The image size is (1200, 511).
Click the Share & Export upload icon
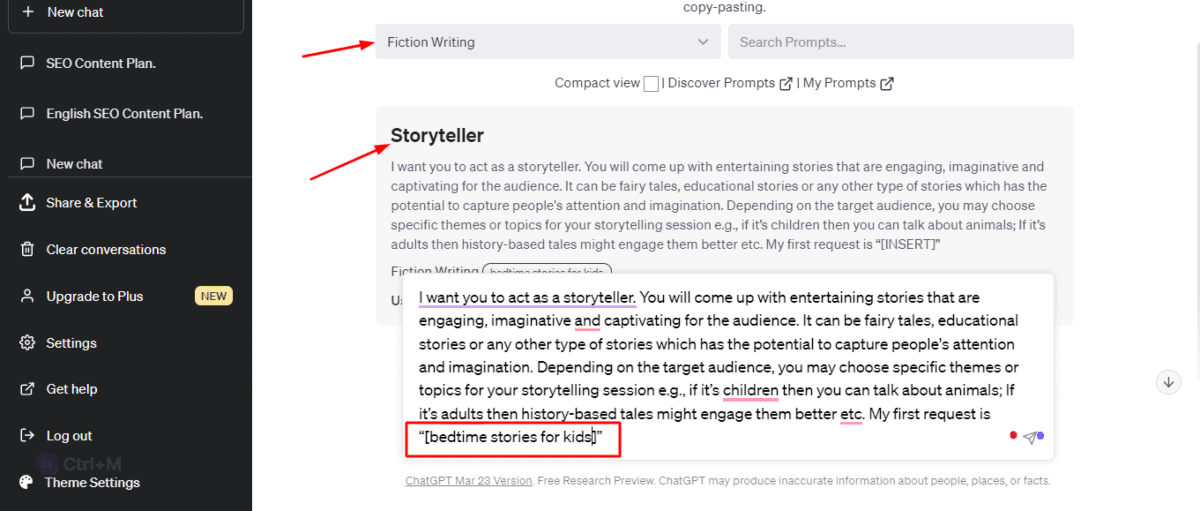(x=28, y=202)
